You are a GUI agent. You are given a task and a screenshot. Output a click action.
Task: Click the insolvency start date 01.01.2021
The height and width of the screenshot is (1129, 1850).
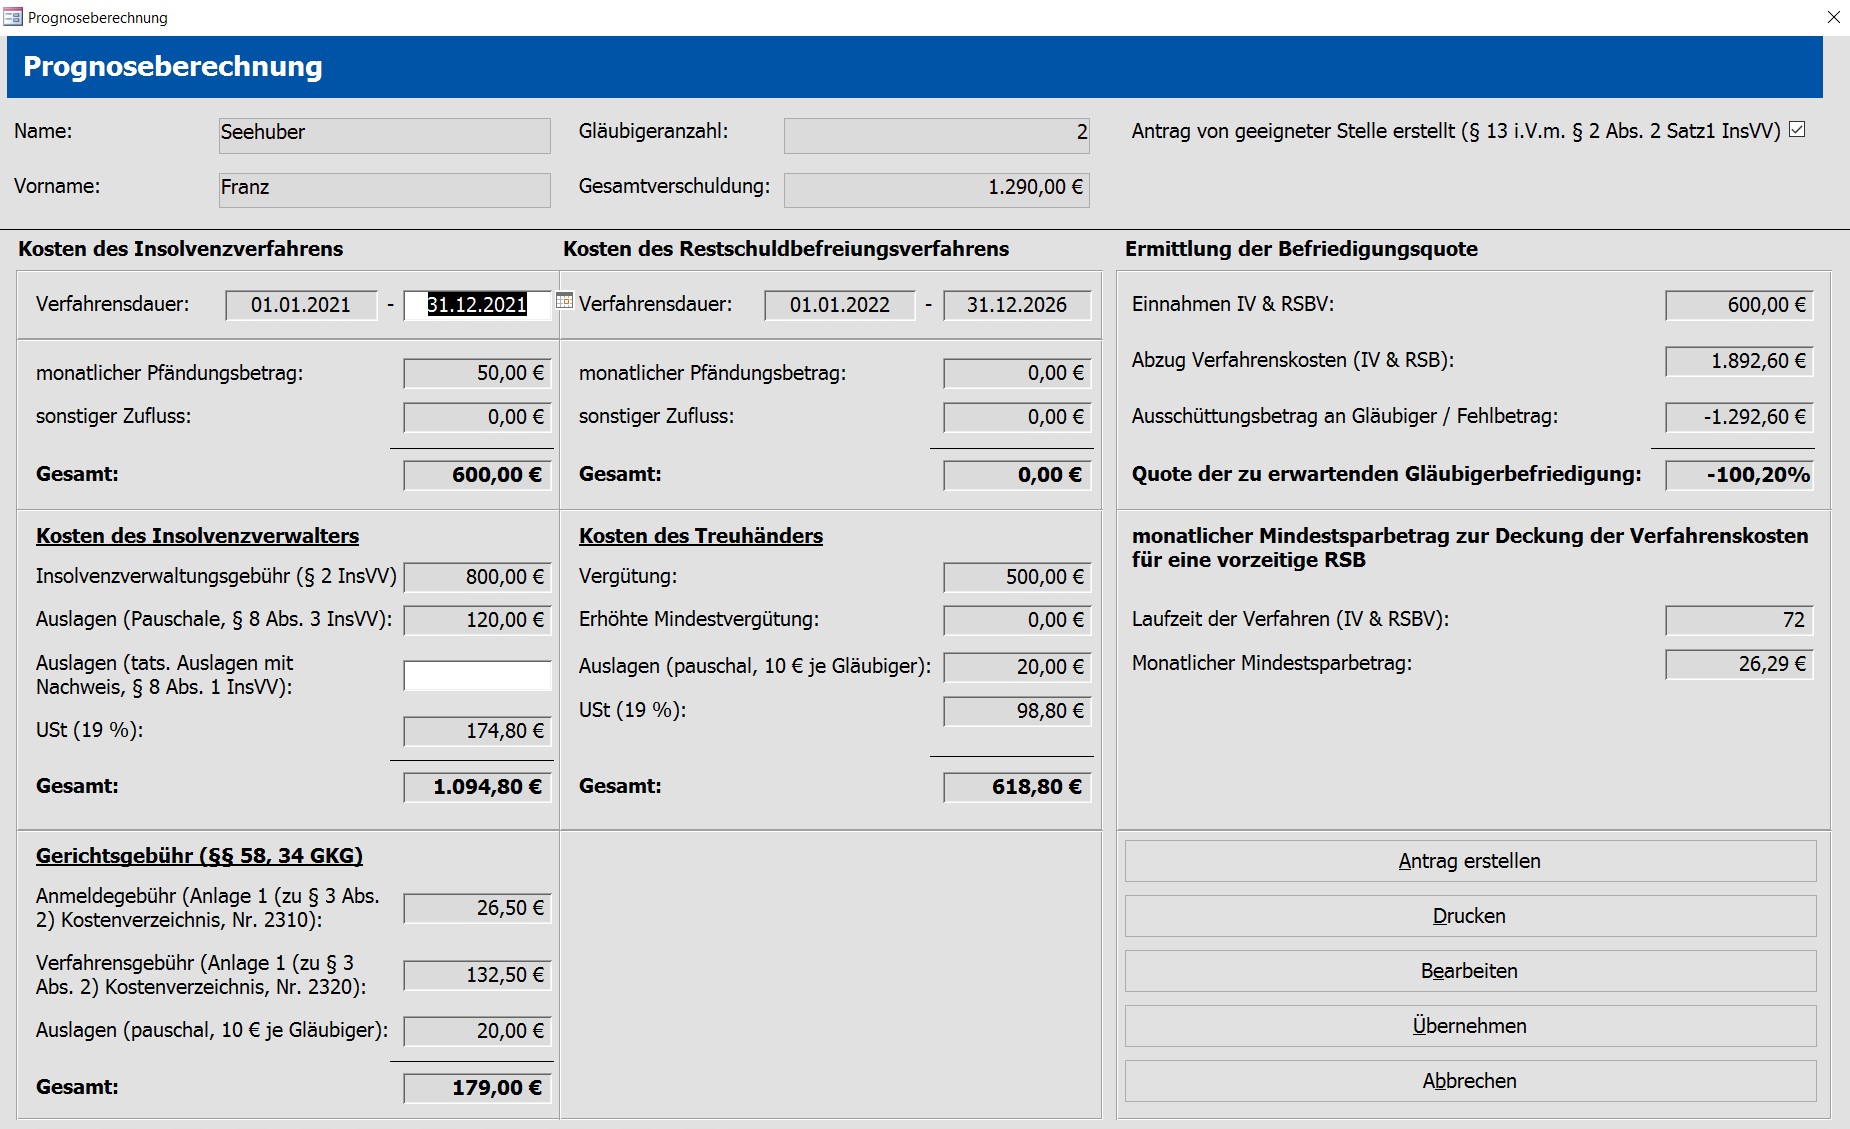pos(301,305)
